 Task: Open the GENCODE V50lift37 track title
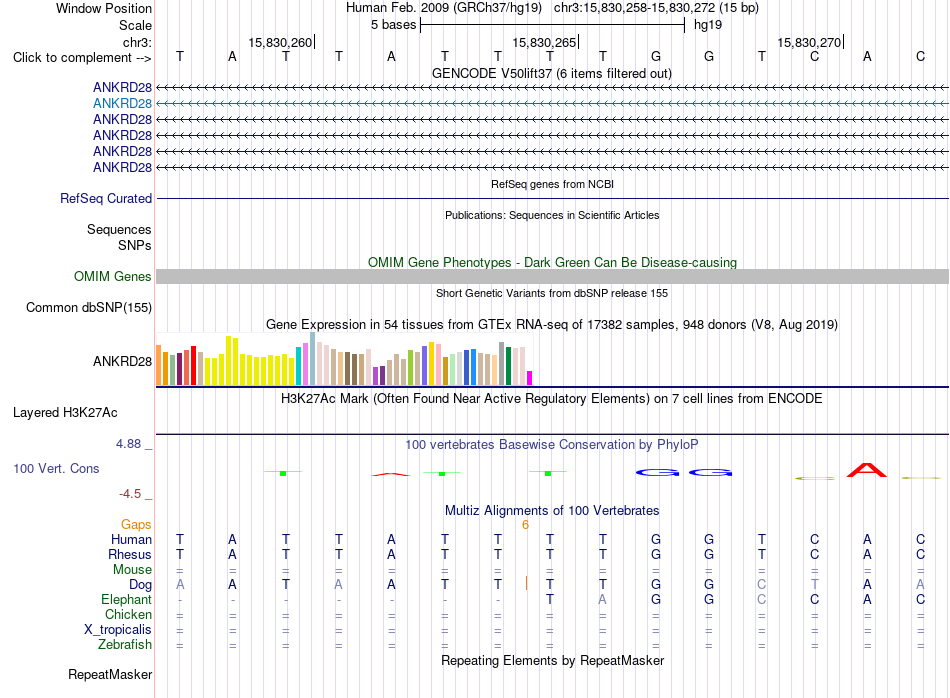point(551,73)
